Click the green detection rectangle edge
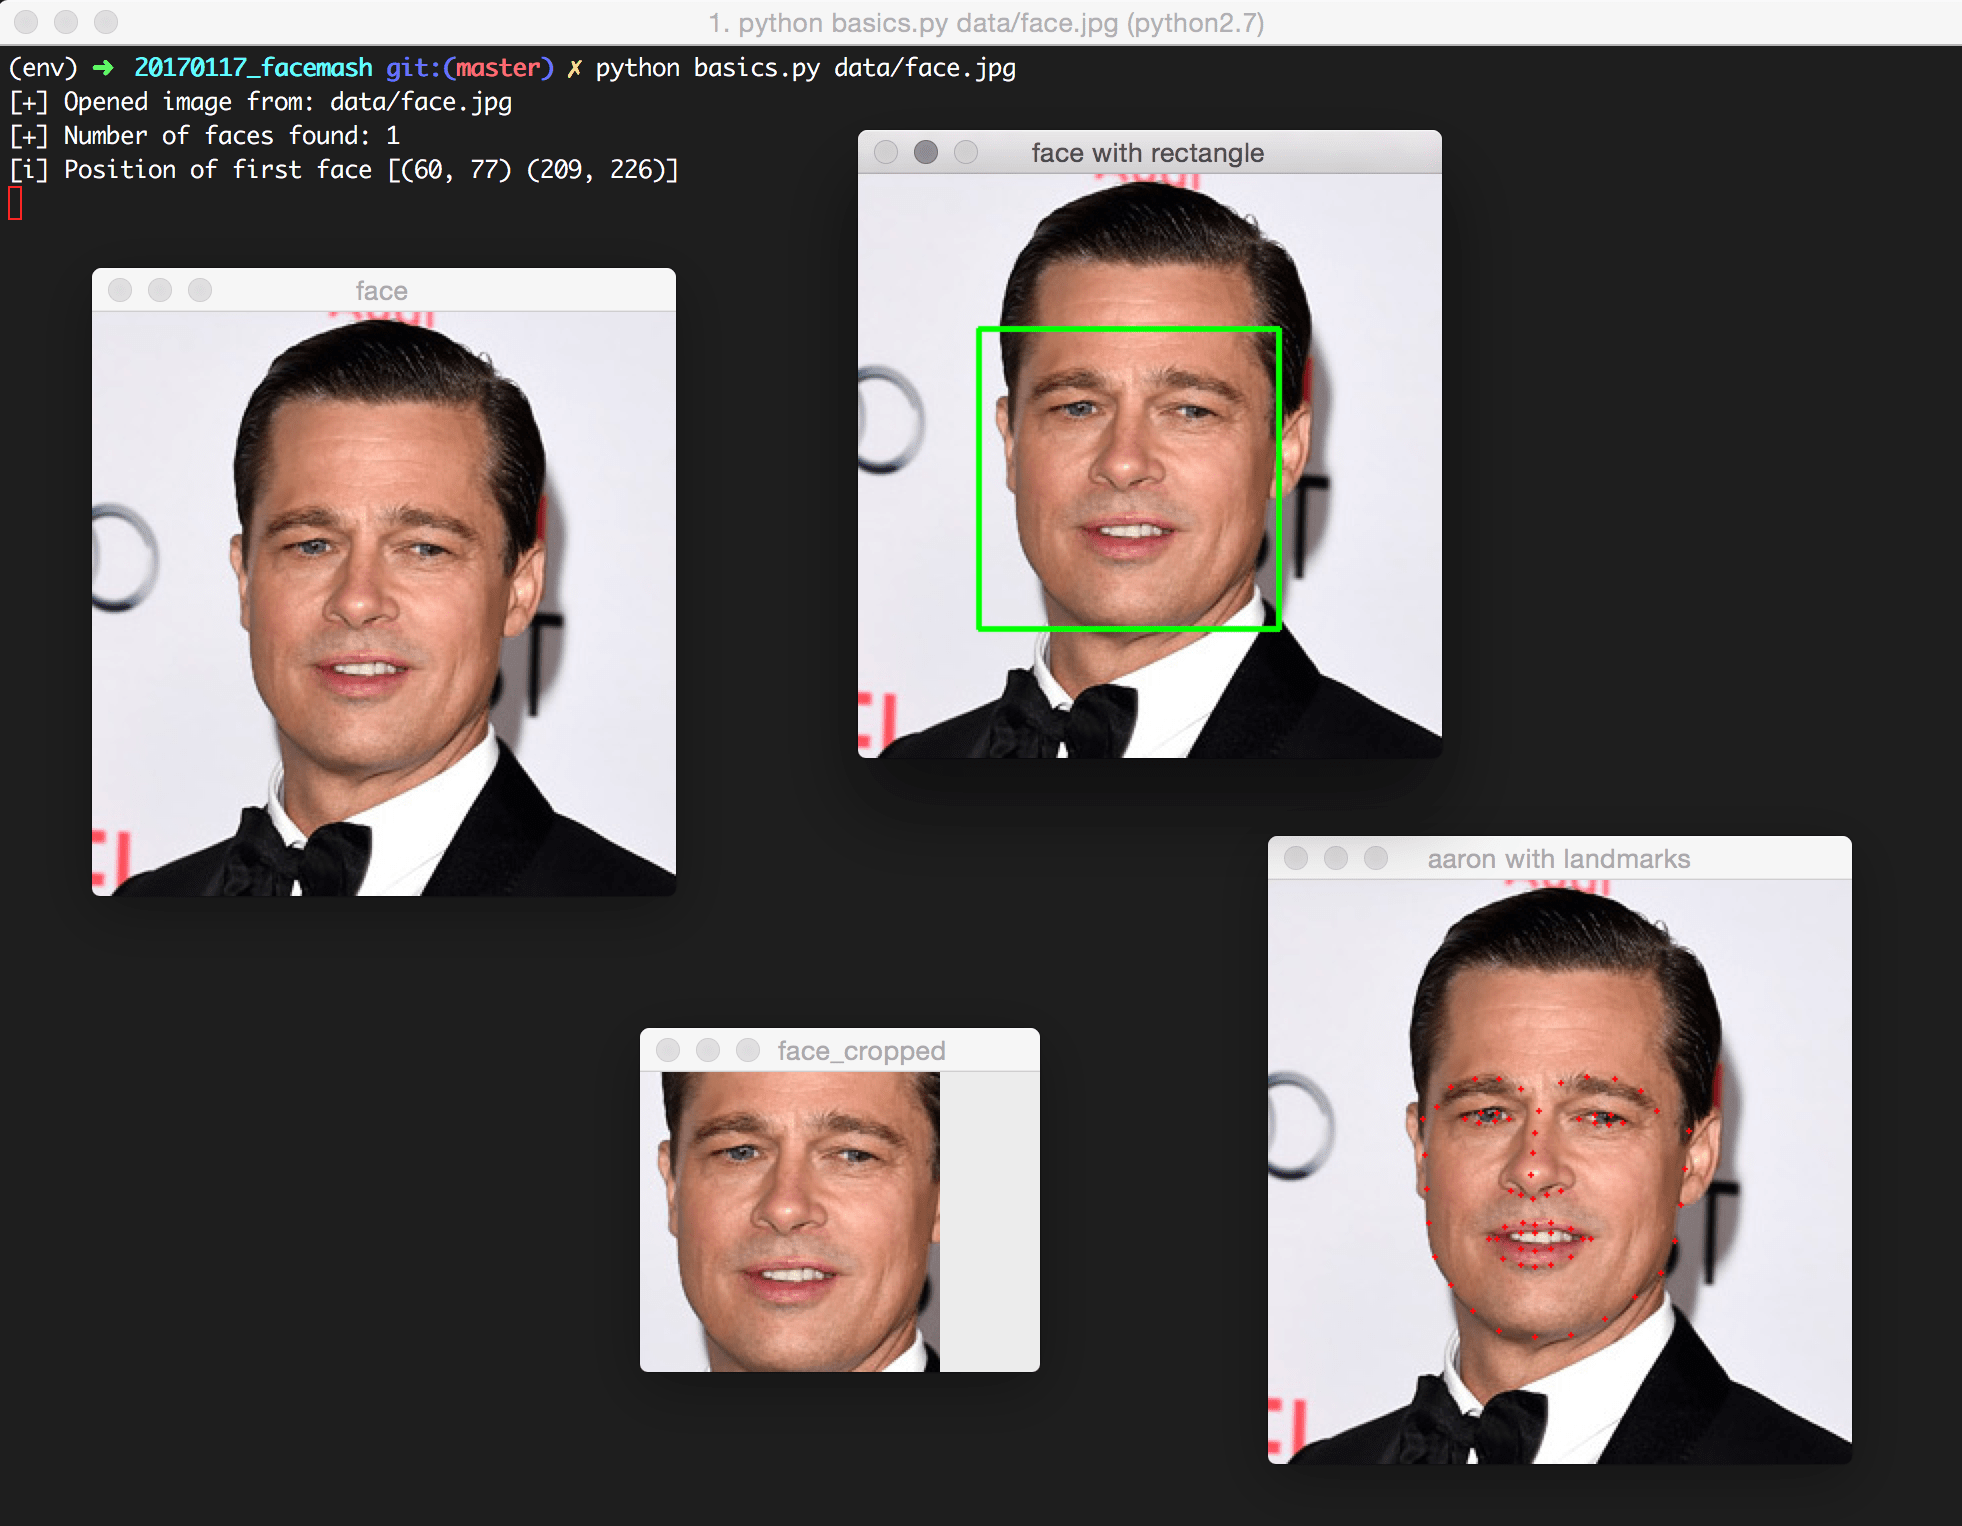 click(x=979, y=480)
